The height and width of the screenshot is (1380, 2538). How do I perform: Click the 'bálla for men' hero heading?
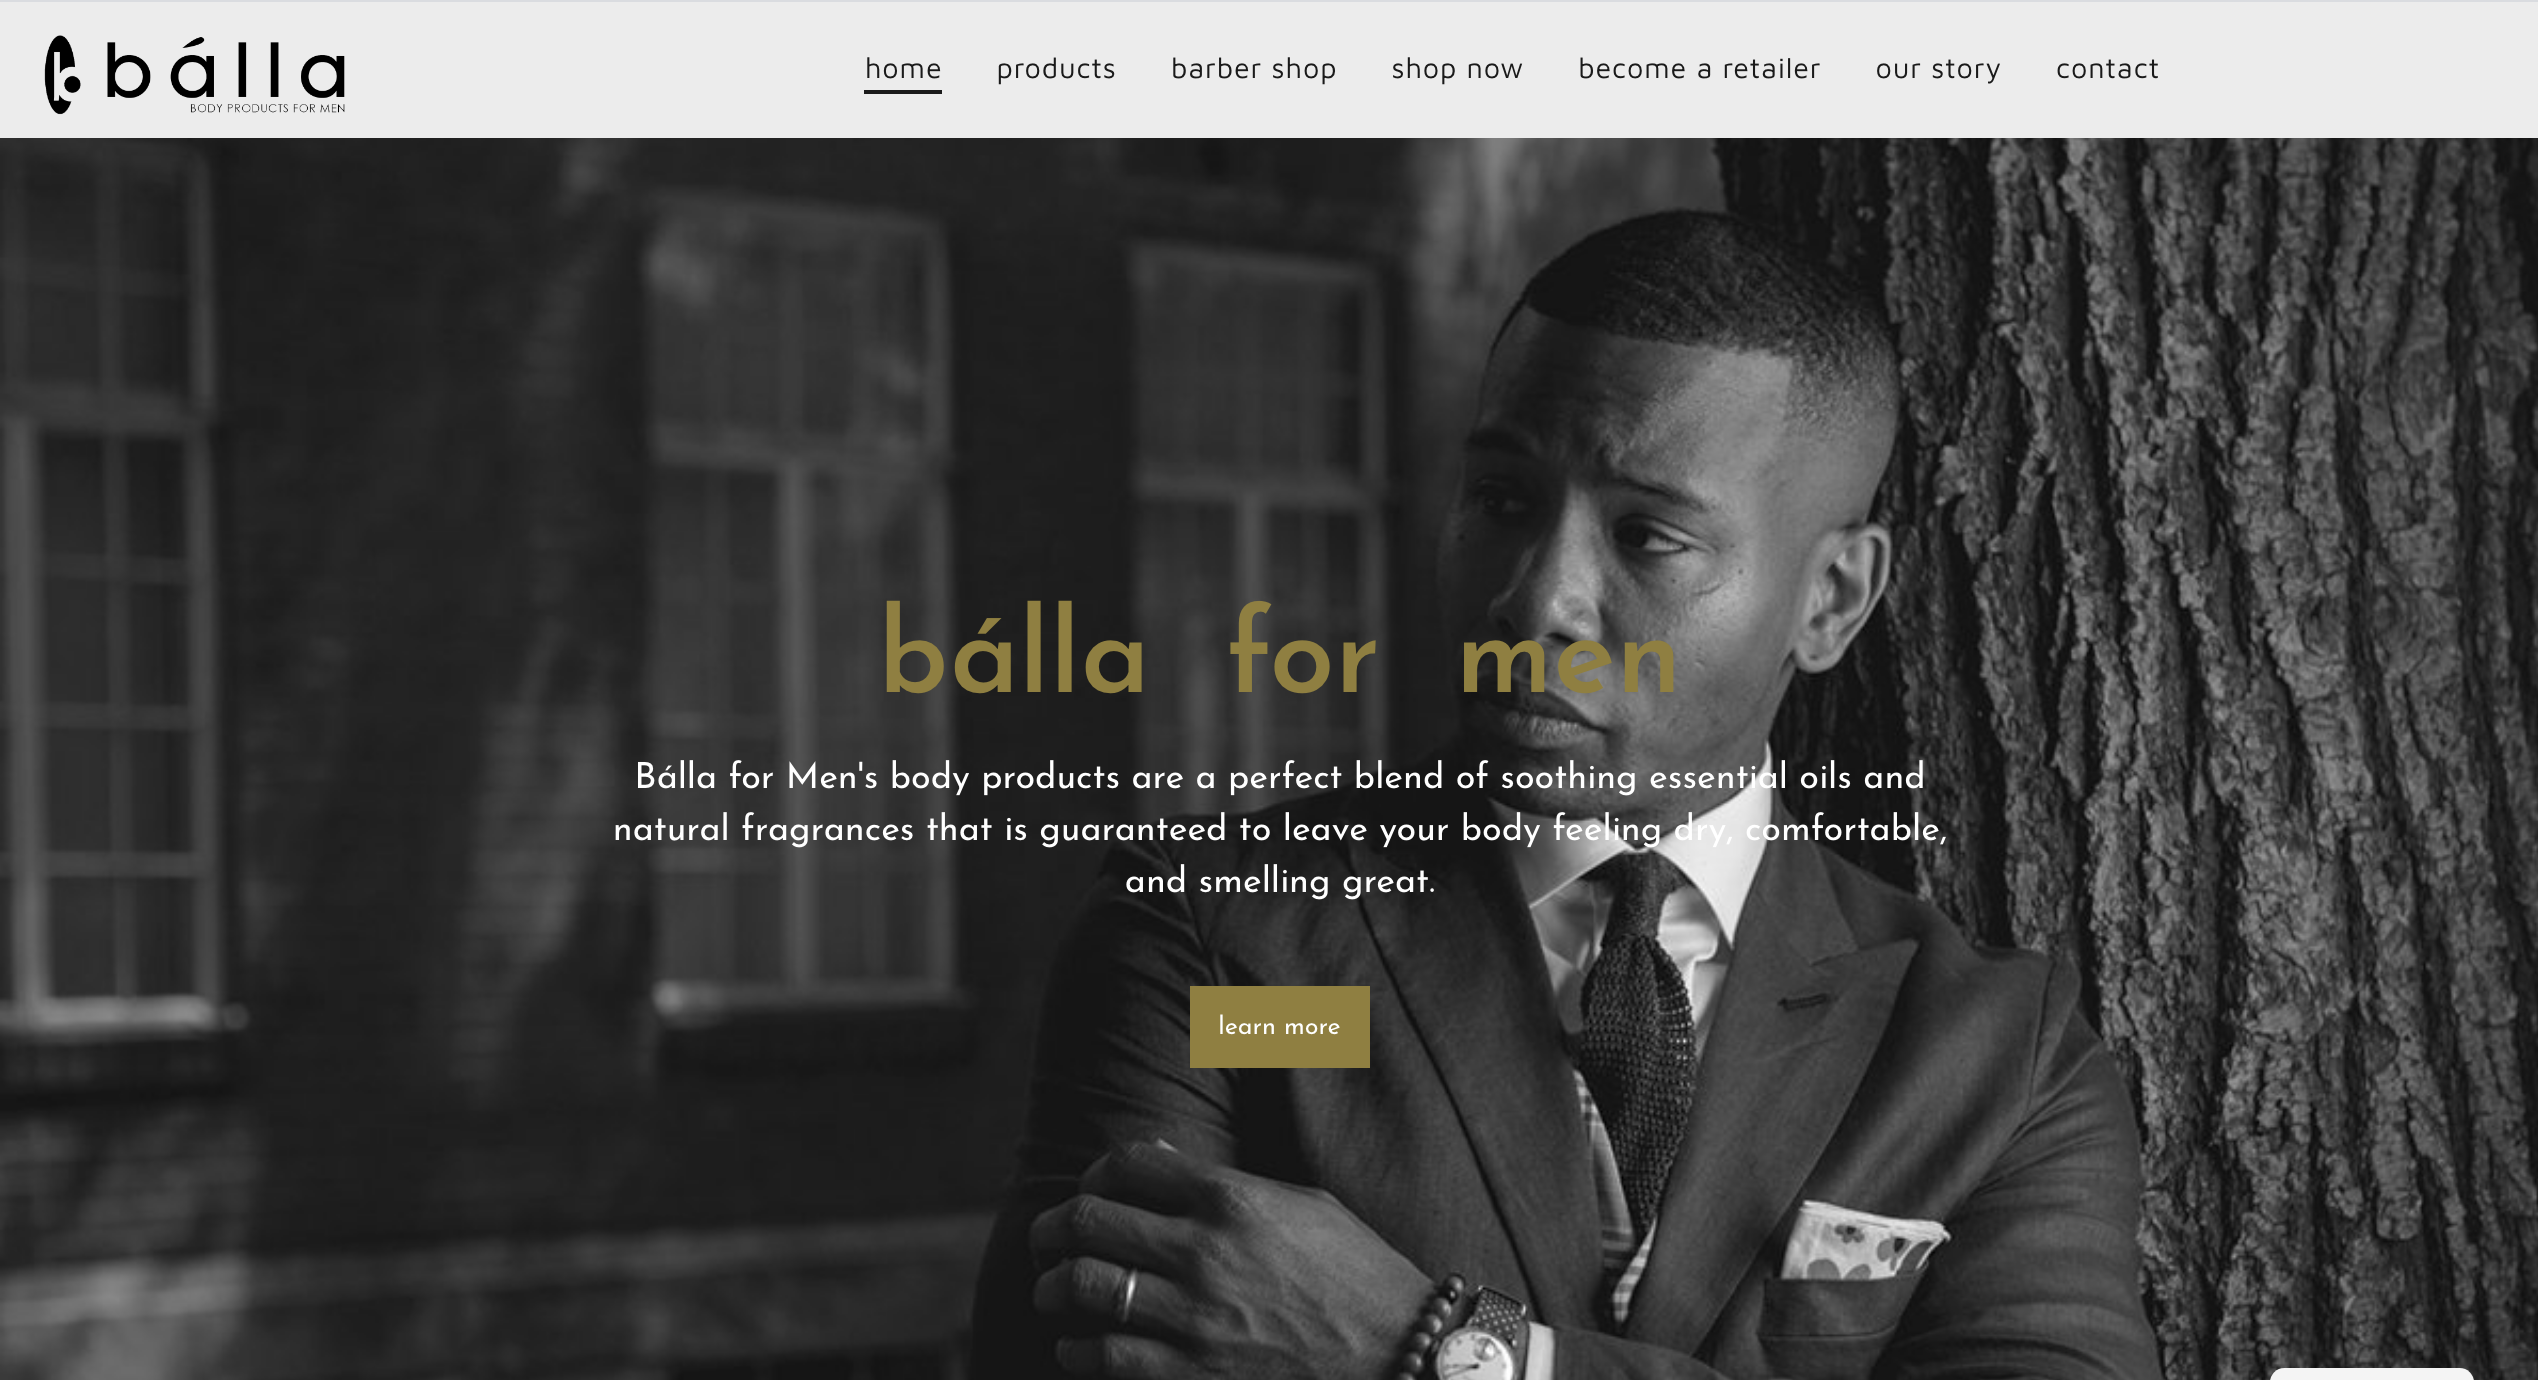tap(1279, 652)
